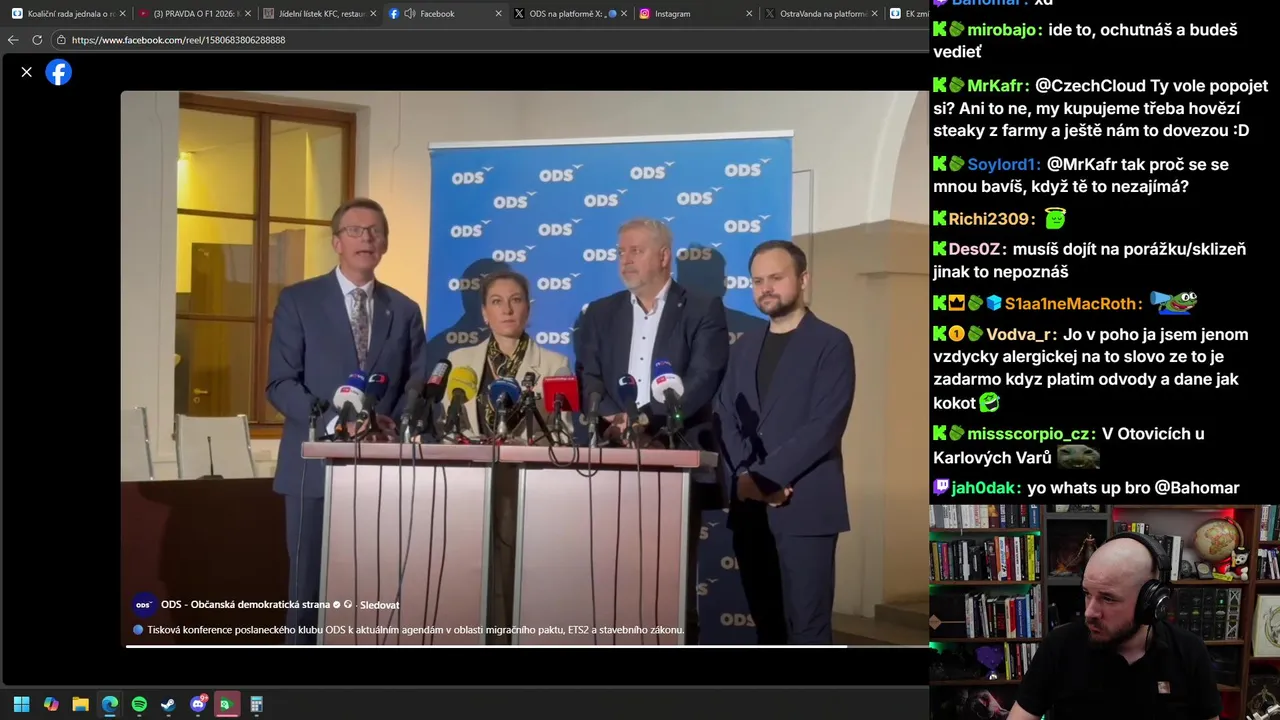Click the @CzechCloud mention in MrKafr's message

1092,86
